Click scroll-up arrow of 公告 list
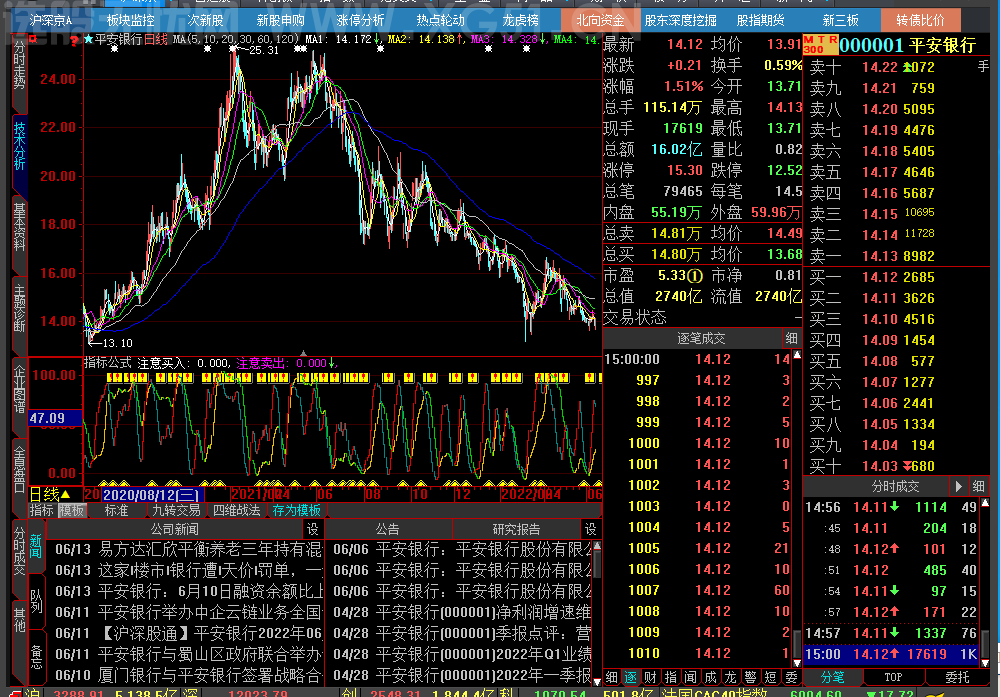Viewport: 1000px width, 697px height. pyautogui.click(x=597, y=546)
